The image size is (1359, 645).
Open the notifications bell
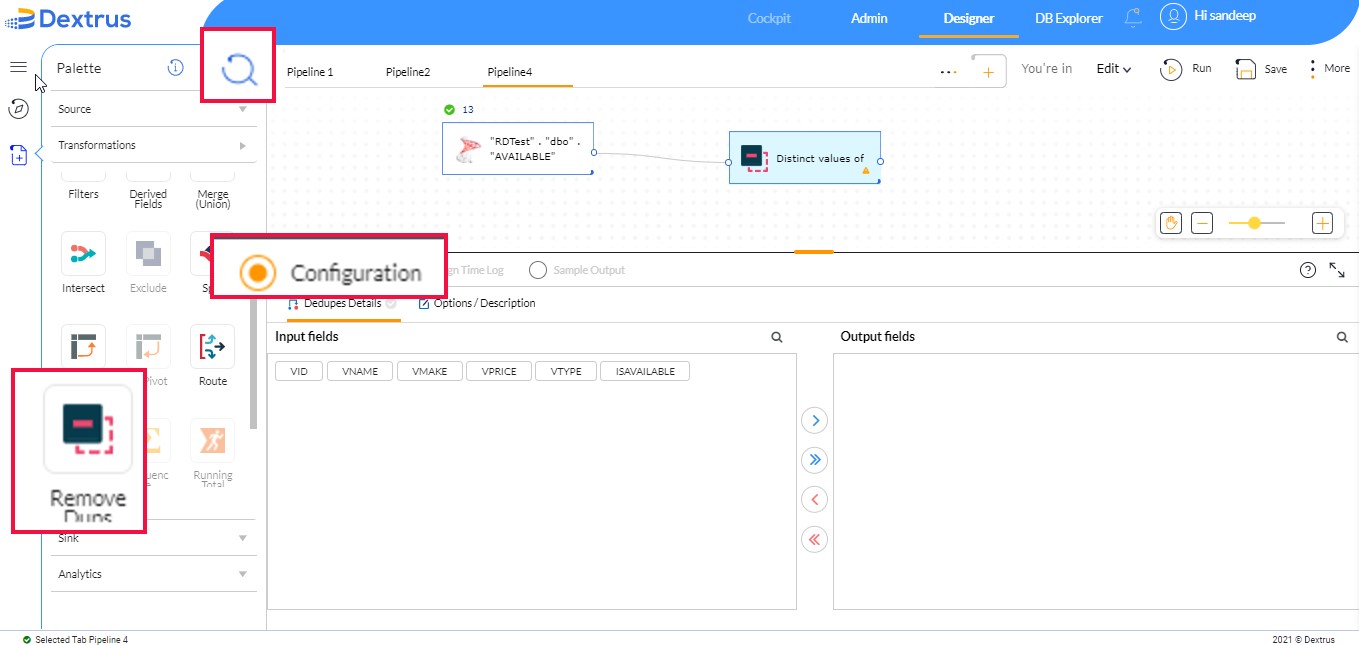[1133, 17]
